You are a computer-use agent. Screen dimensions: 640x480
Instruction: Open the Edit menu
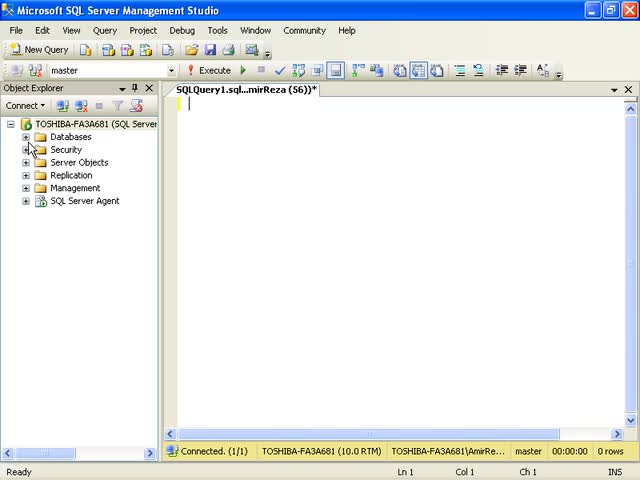click(42, 31)
